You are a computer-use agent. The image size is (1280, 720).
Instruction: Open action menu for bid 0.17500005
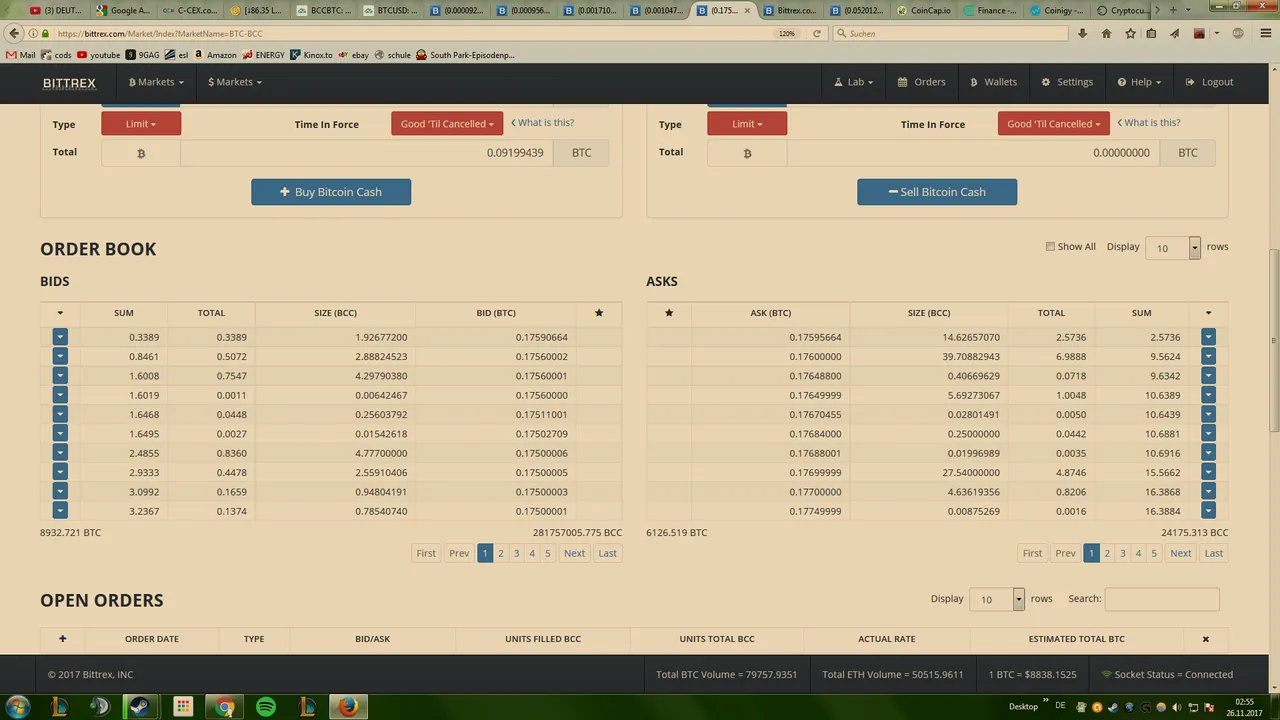point(60,472)
